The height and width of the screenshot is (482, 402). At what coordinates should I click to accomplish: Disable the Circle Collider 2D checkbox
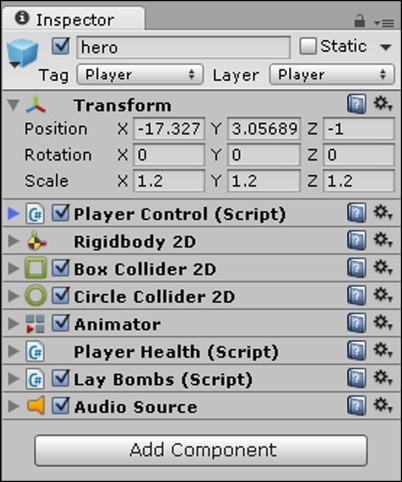(61, 296)
